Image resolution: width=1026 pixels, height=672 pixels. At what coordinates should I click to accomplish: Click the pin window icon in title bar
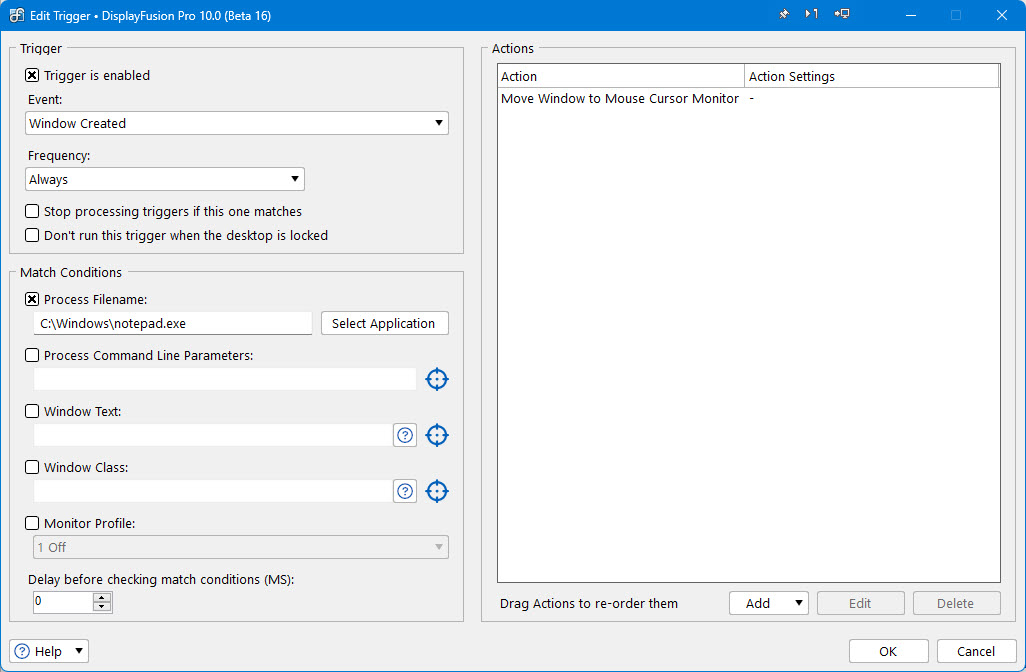click(782, 15)
